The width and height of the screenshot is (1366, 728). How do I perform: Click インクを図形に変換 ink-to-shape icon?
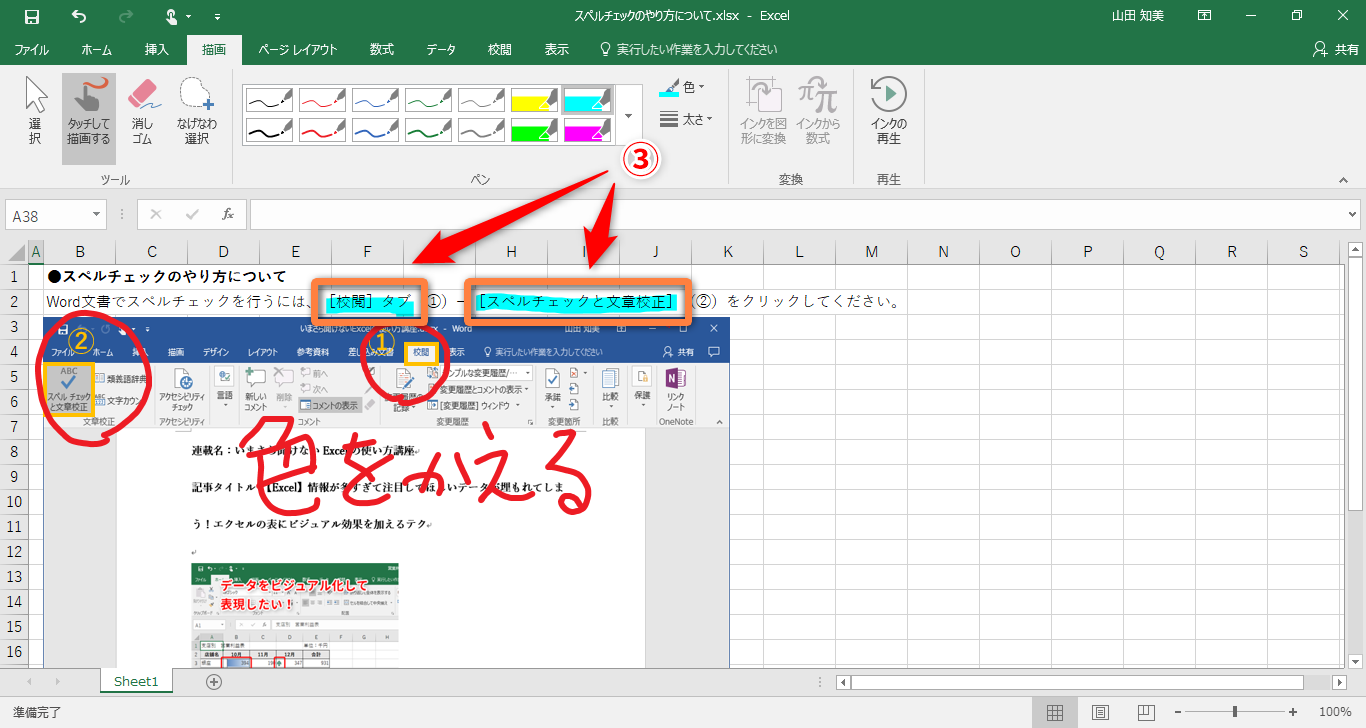tap(763, 112)
